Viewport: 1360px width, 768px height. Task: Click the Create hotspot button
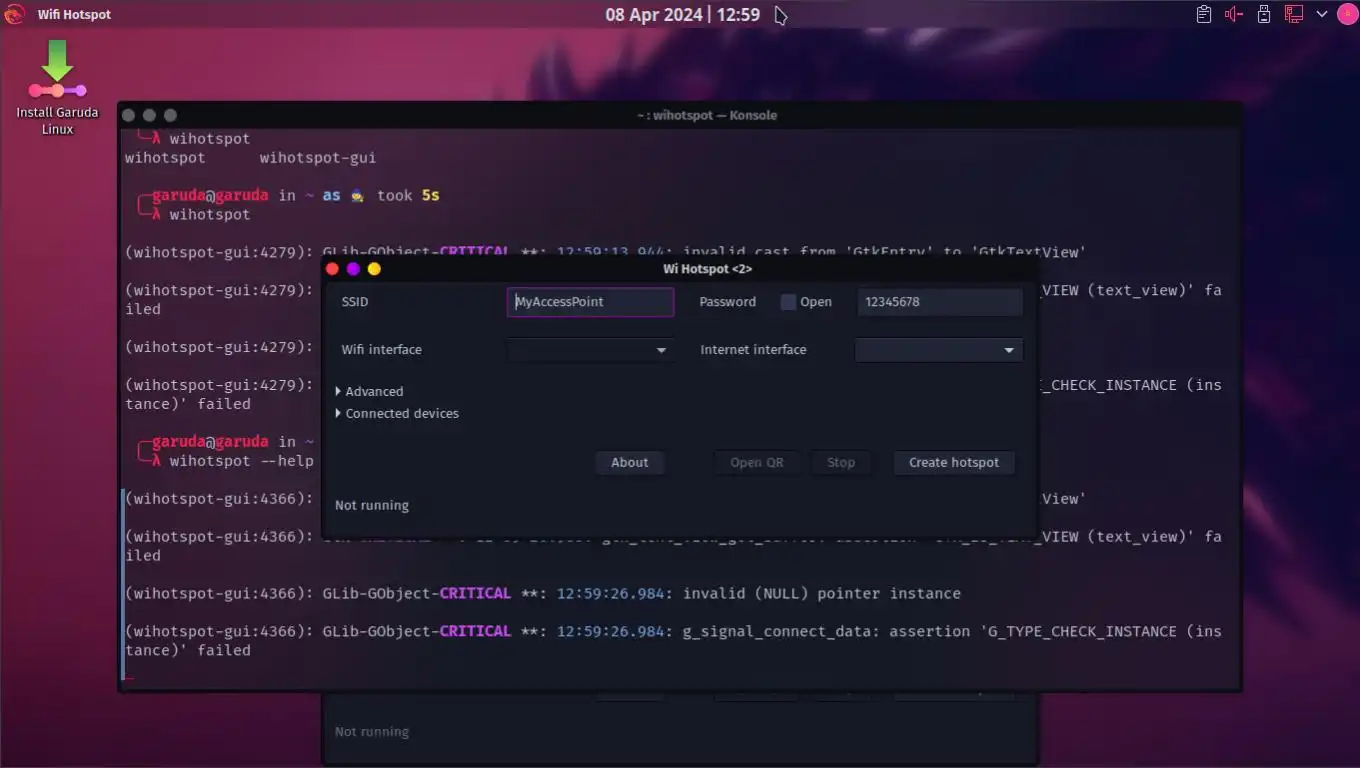click(954, 462)
